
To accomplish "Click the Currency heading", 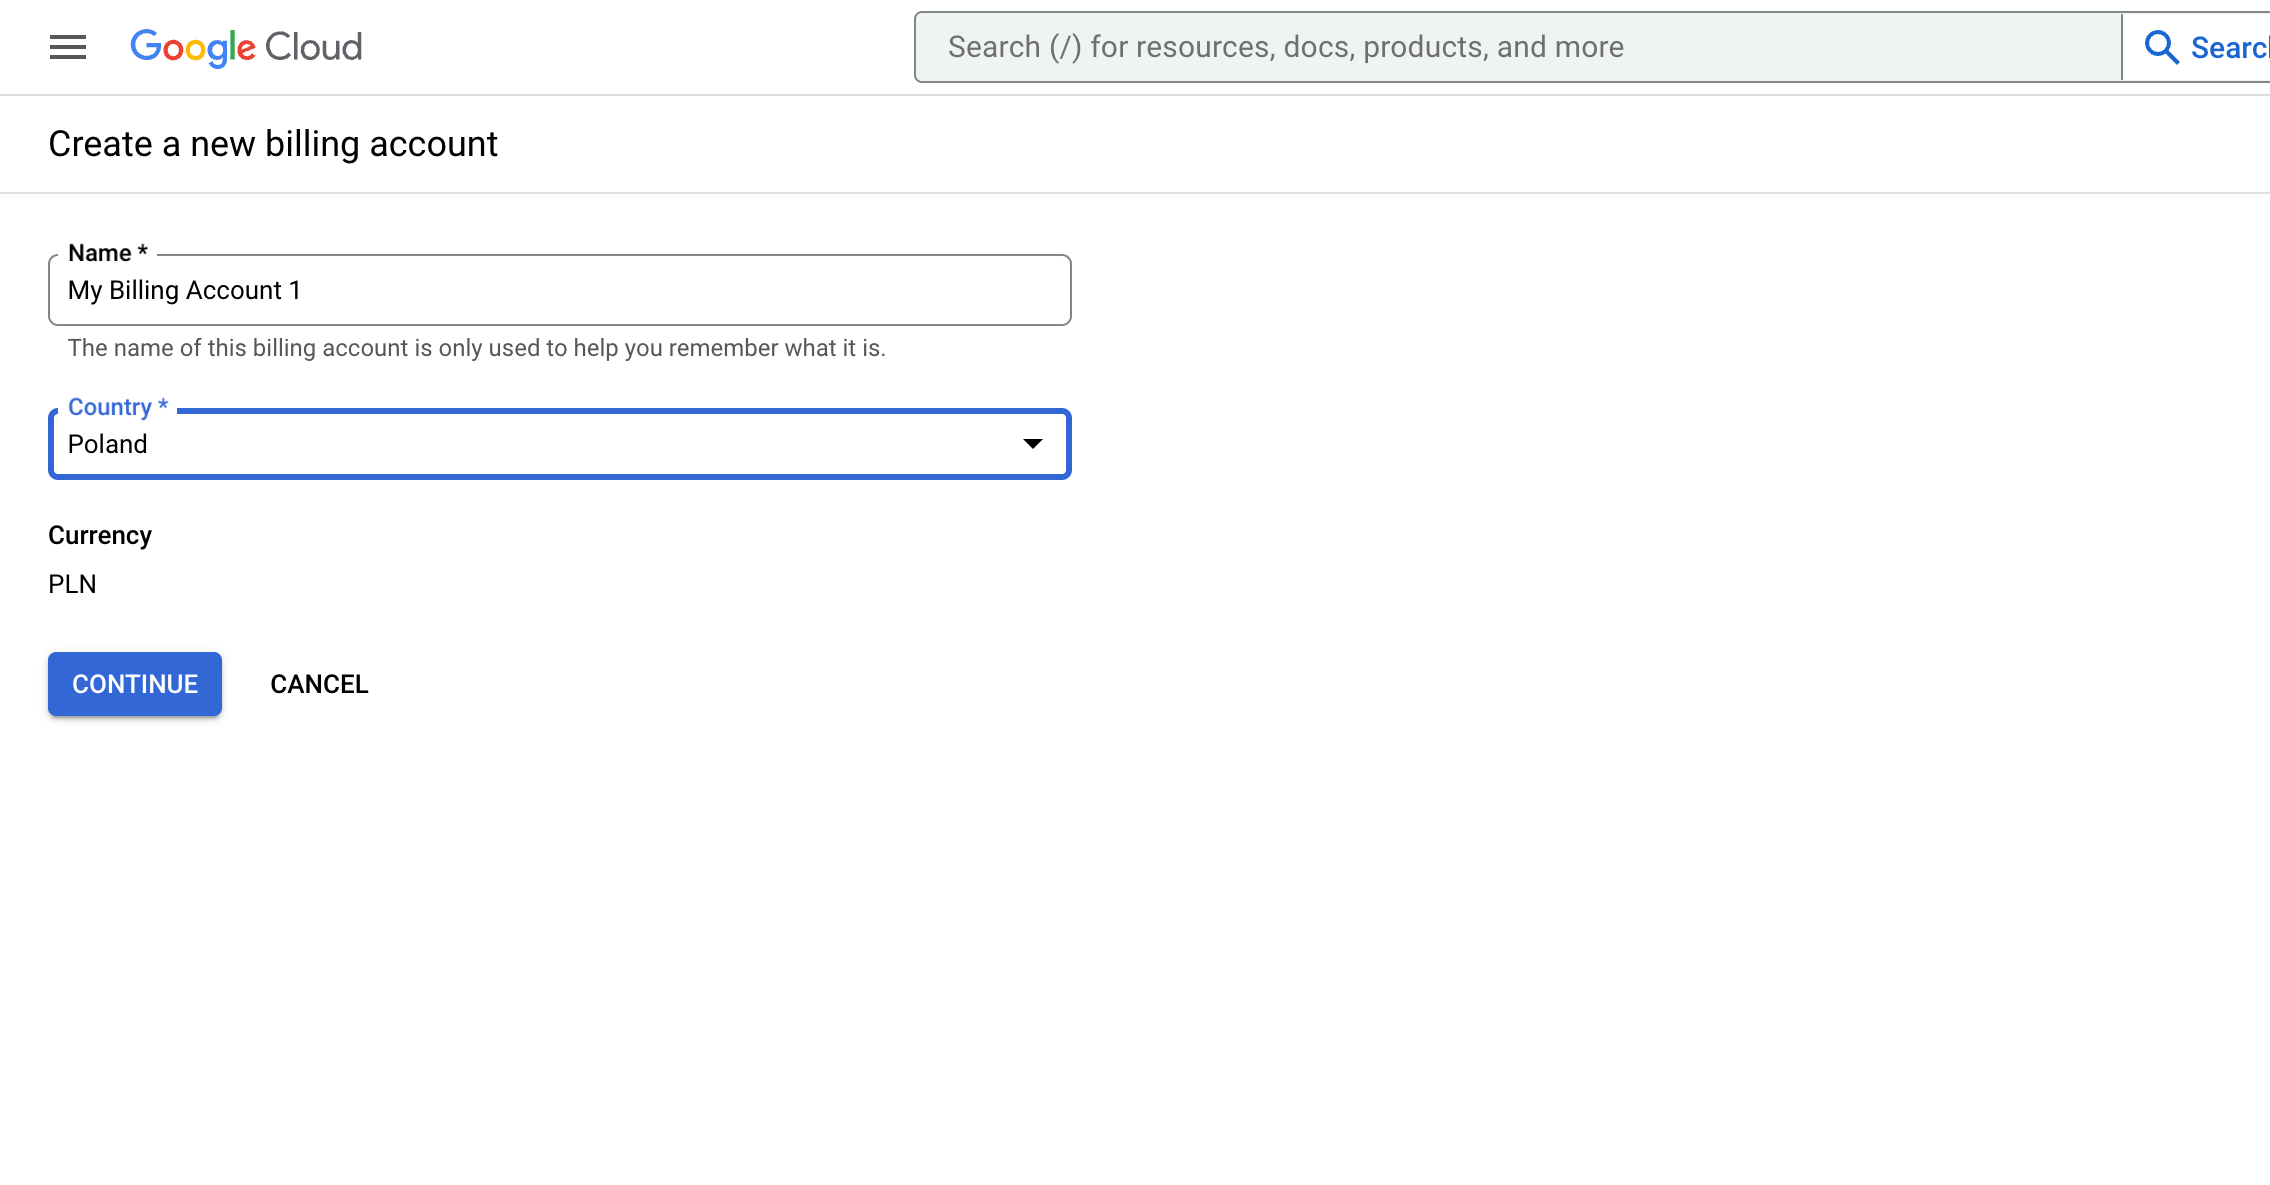I will (x=100, y=535).
